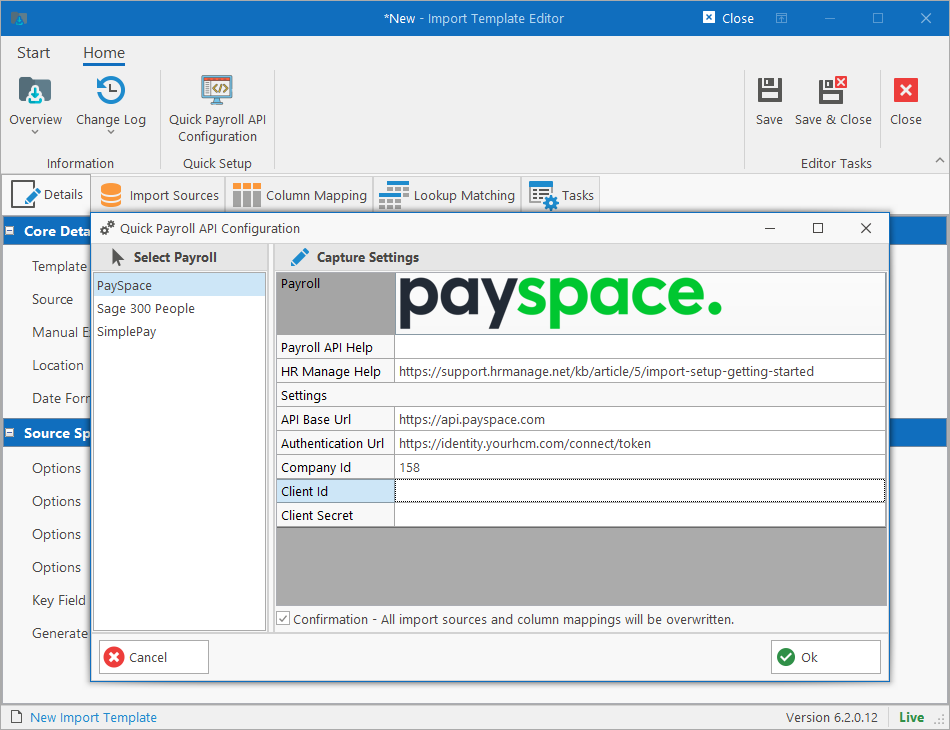Open the Lookup Matching tab
Image resolution: width=950 pixels, height=730 pixels.
(x=447, y=194)
